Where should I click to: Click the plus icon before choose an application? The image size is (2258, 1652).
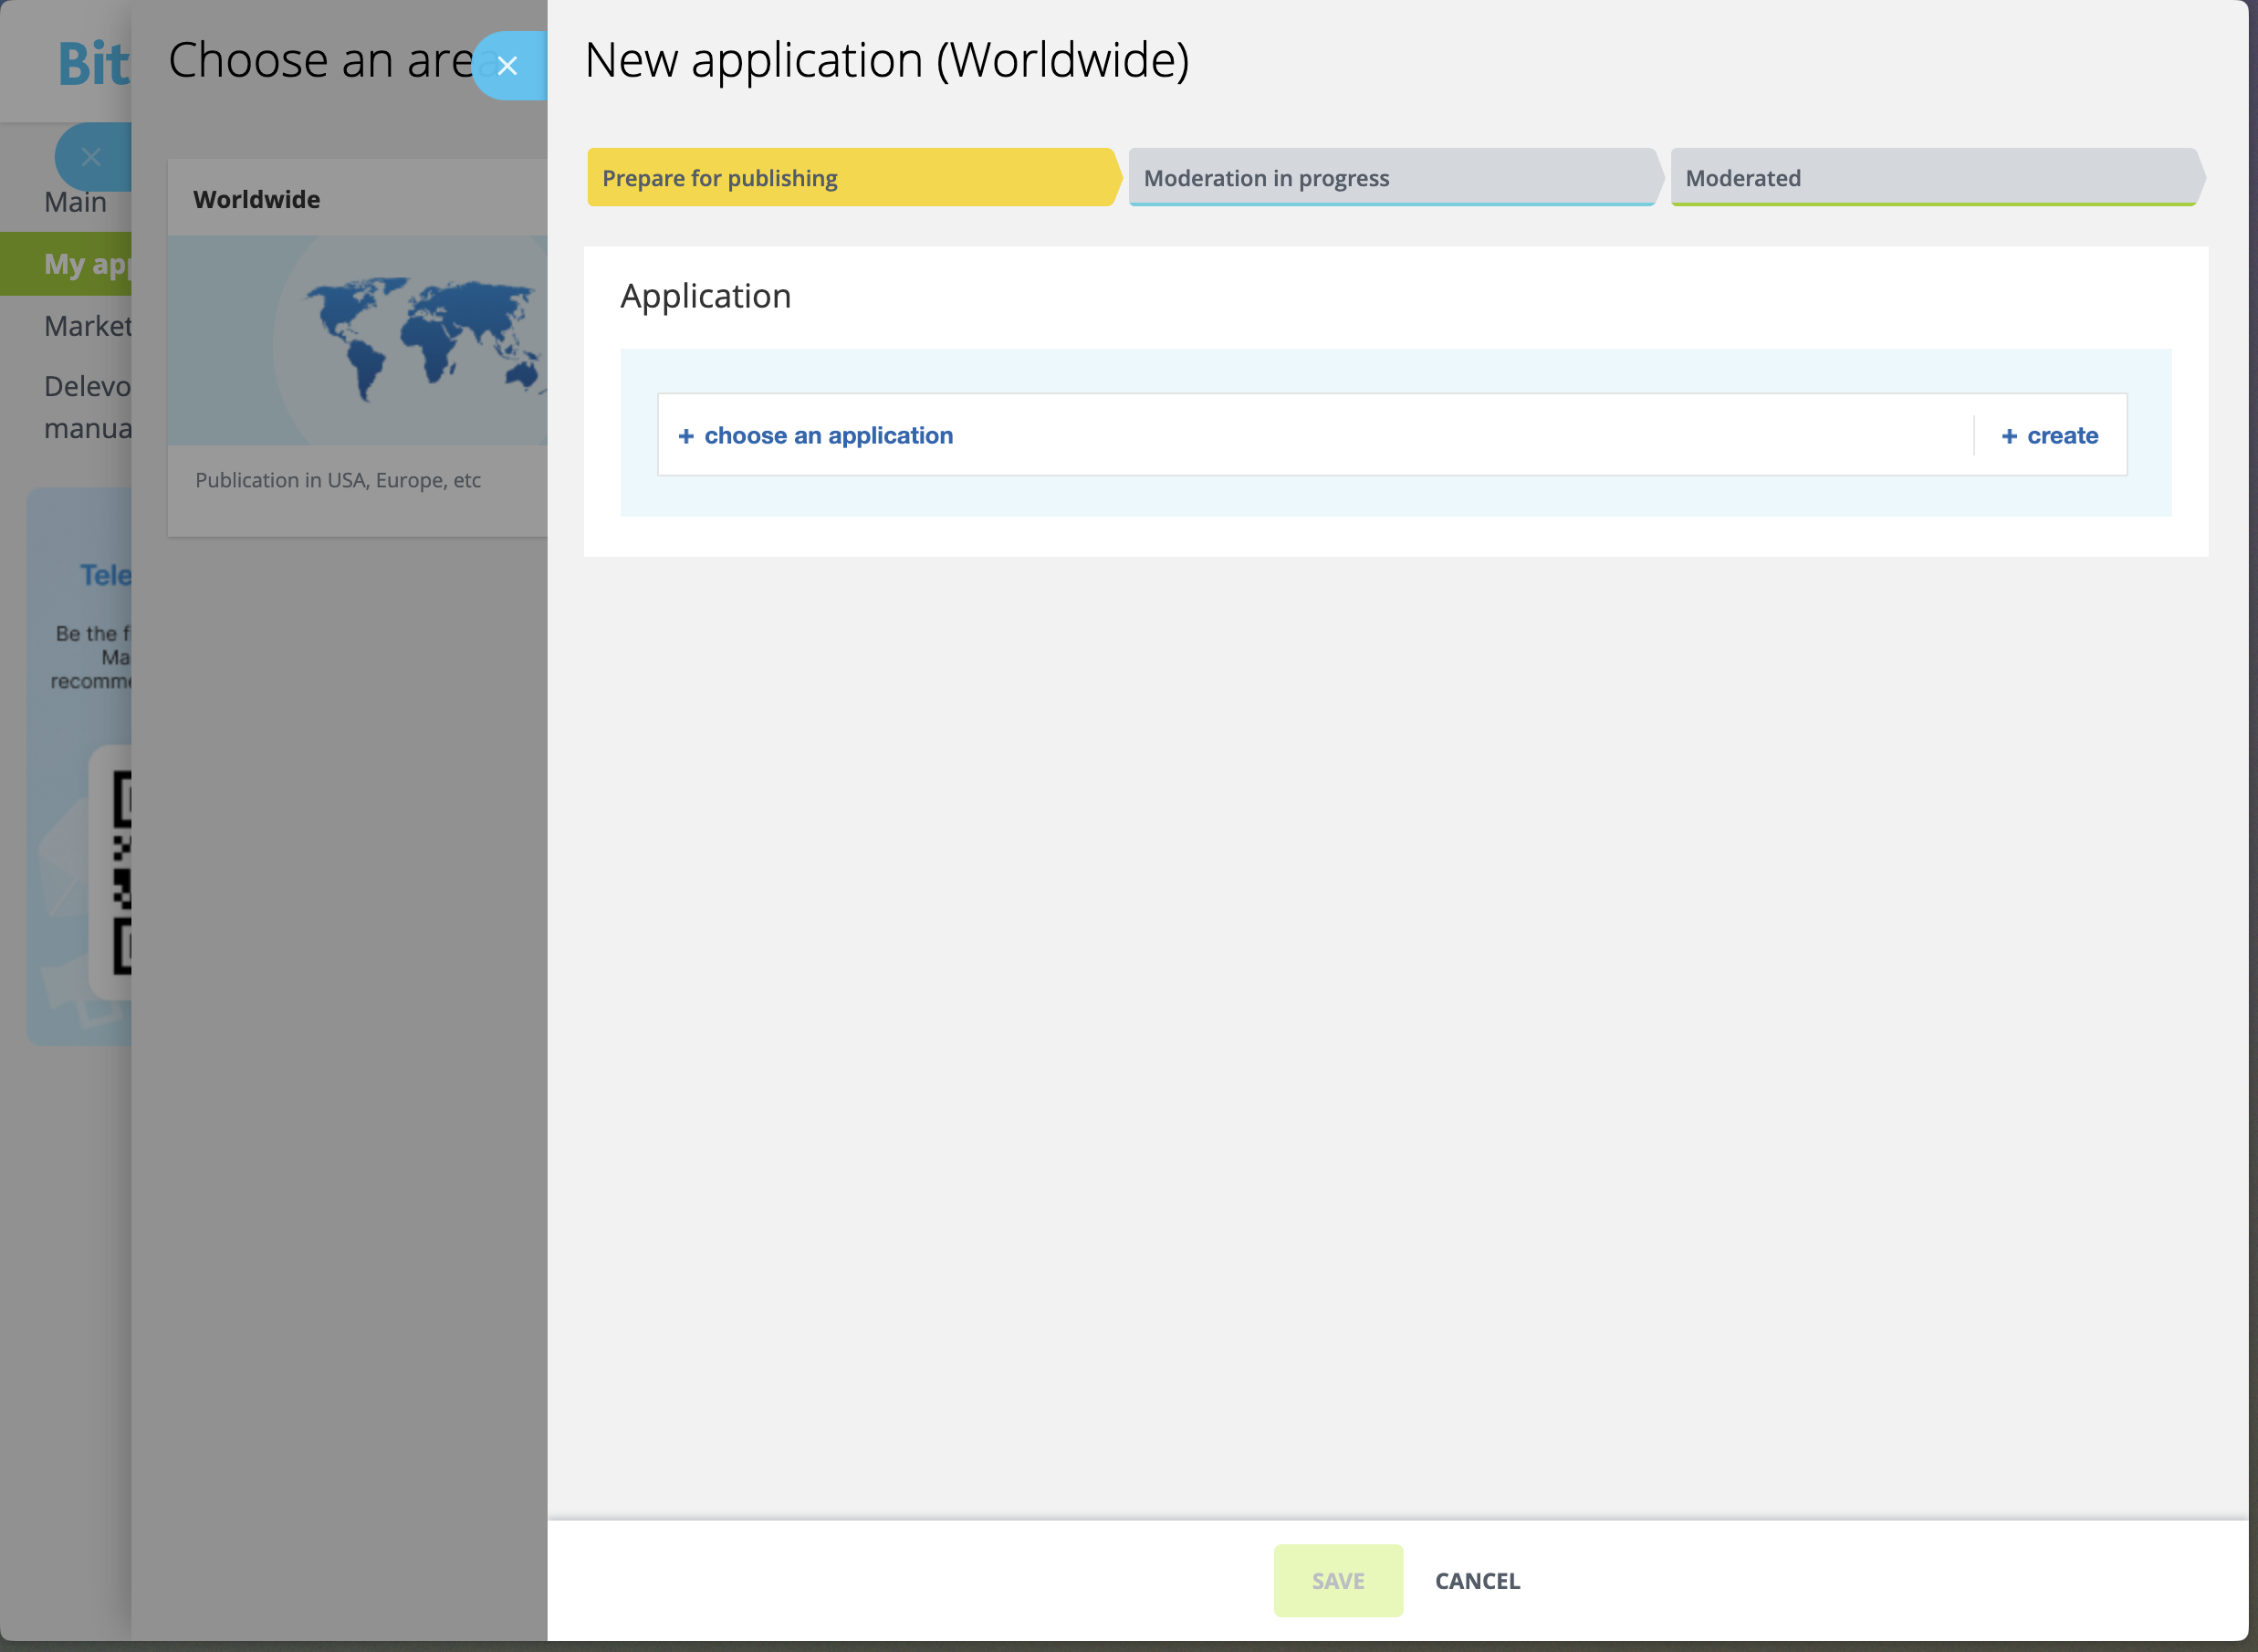(x=686, y=436)
